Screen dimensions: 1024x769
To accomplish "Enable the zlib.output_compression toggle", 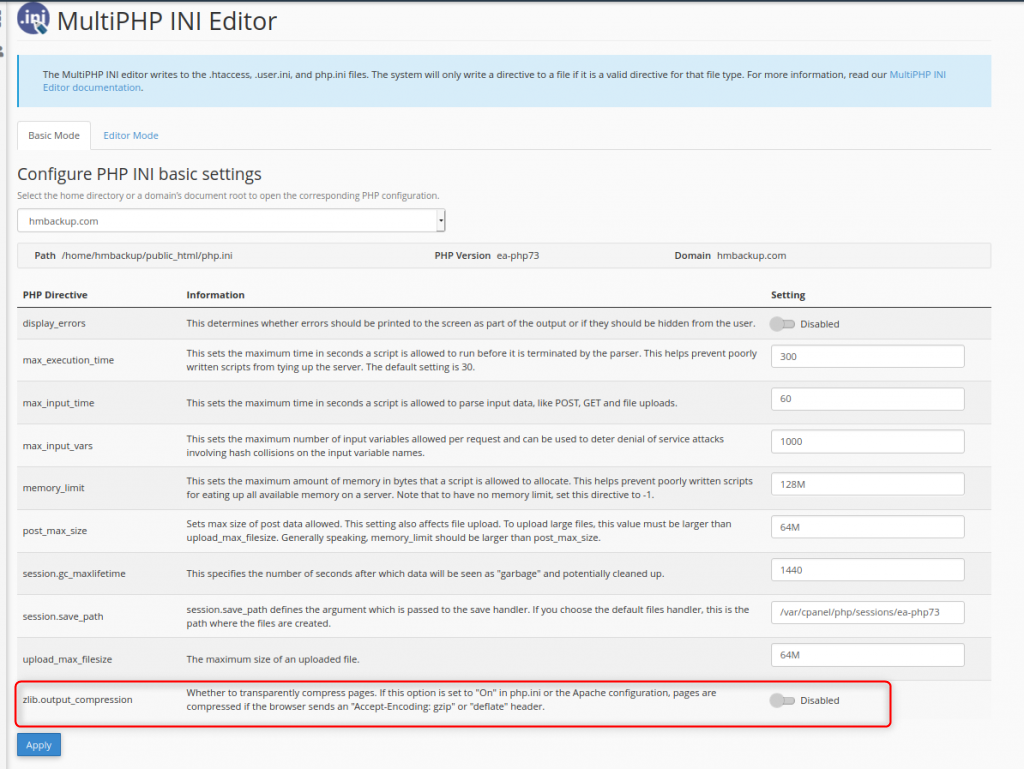I will [x=782, y=700].
